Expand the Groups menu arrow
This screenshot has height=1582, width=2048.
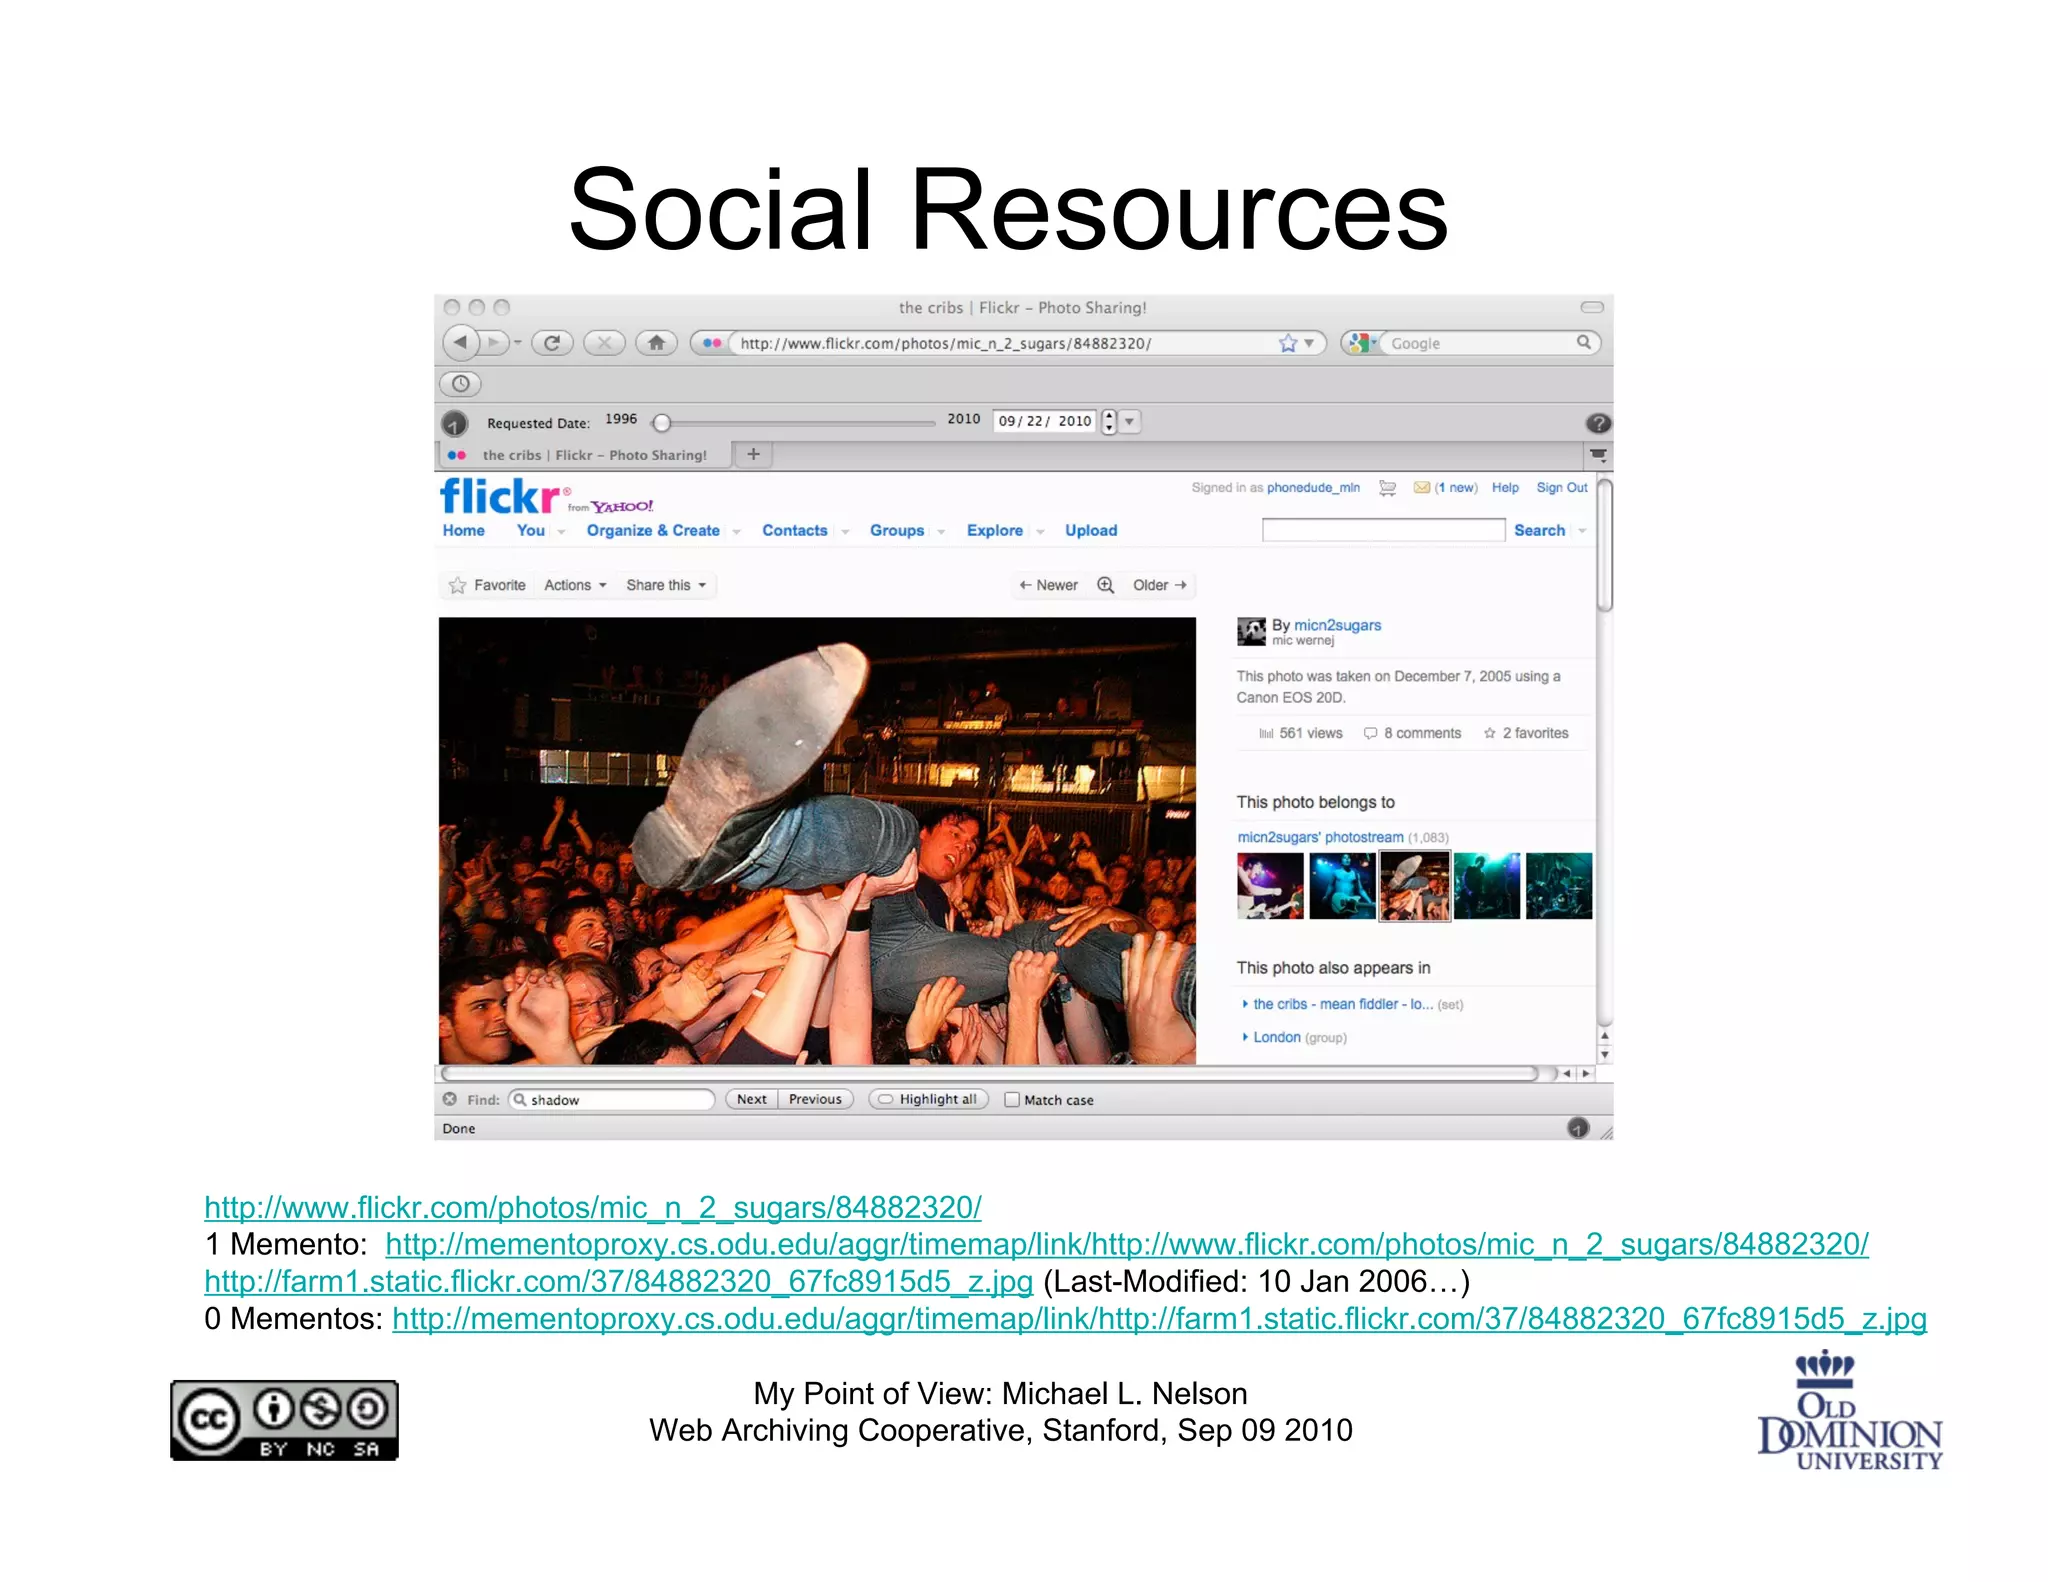(941, 532)
